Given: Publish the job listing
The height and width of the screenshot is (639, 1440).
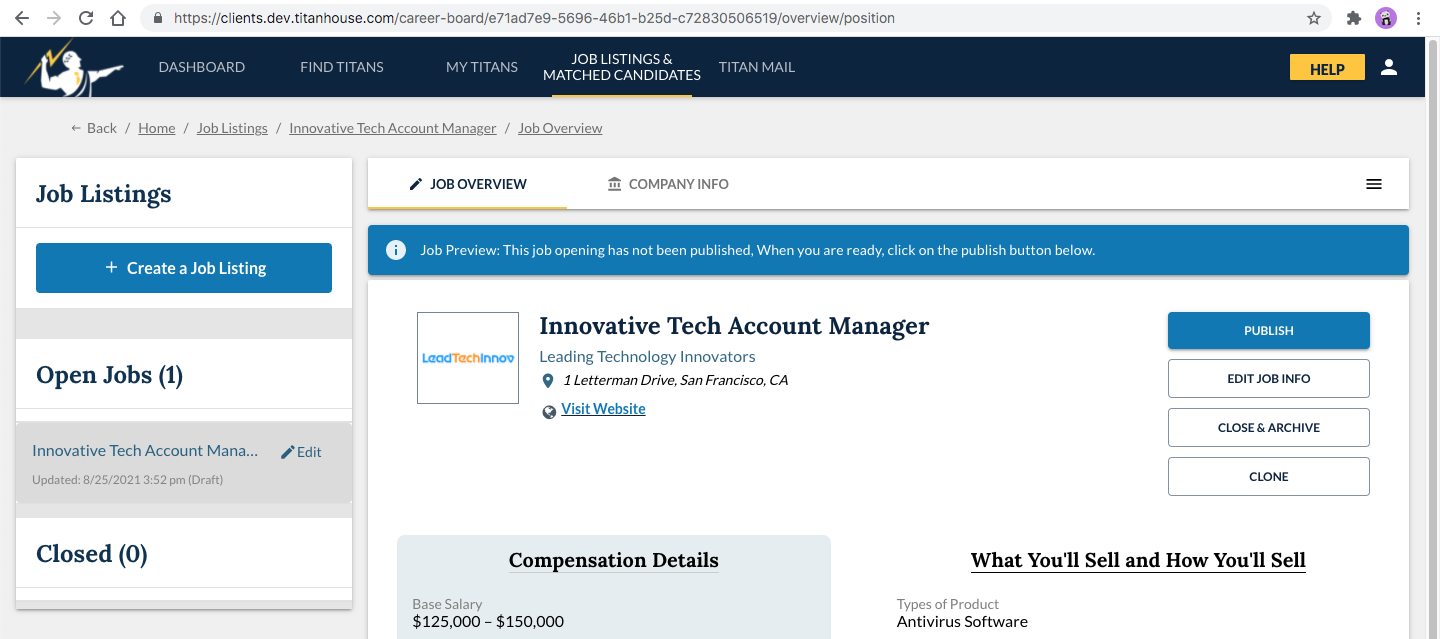Looking at the screenshot, I should click(1268, 331).
